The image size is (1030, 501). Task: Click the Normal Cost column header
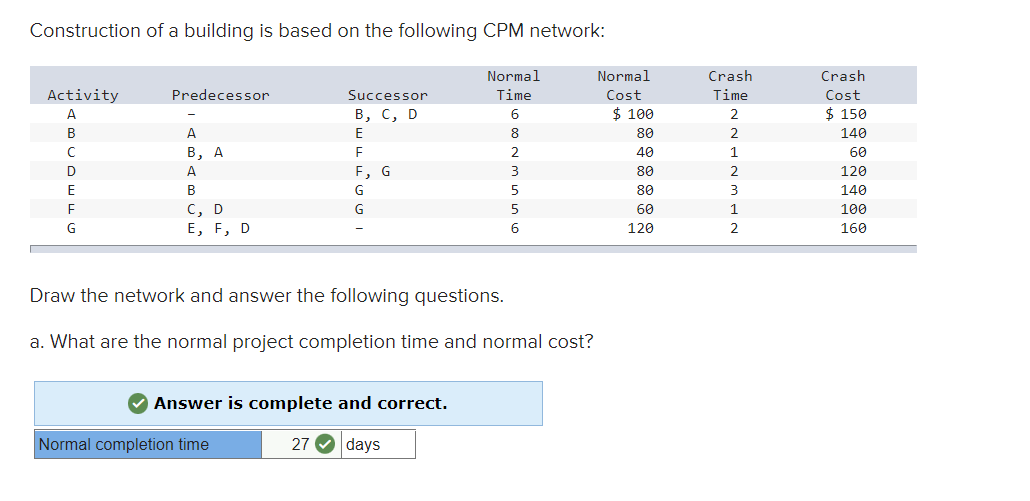tap(624, 86)
